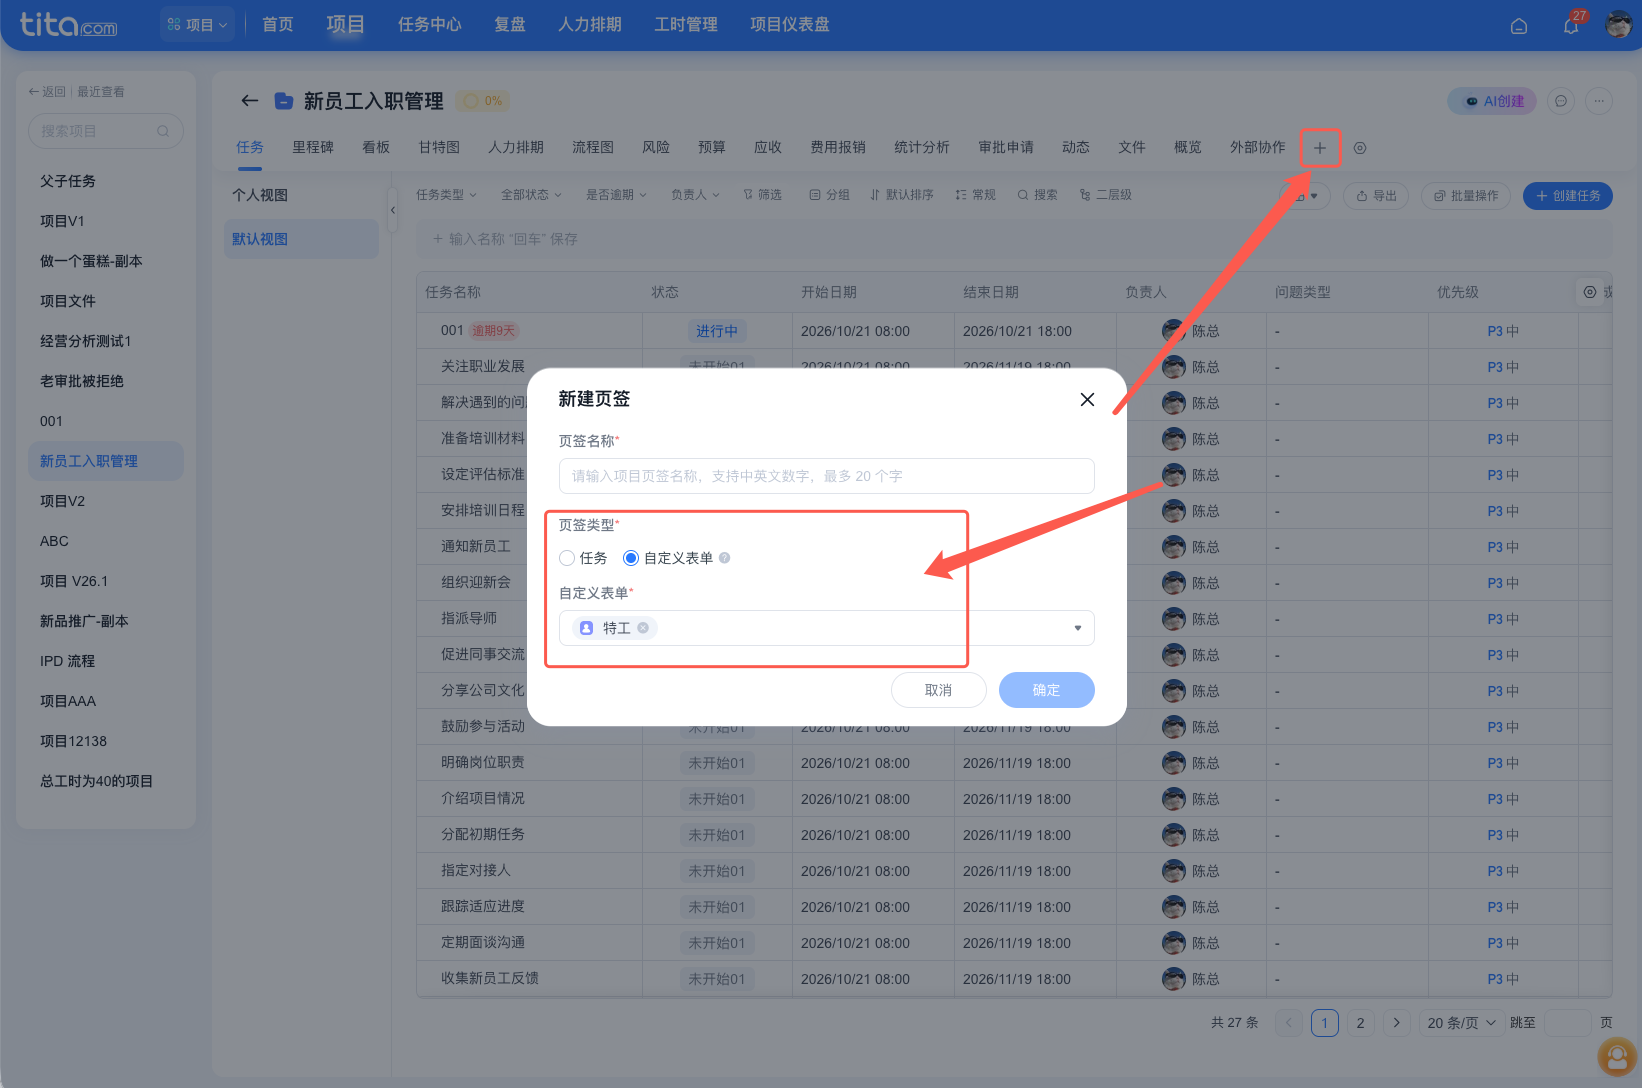Select 默认视图 in the view list

(301, 239)
